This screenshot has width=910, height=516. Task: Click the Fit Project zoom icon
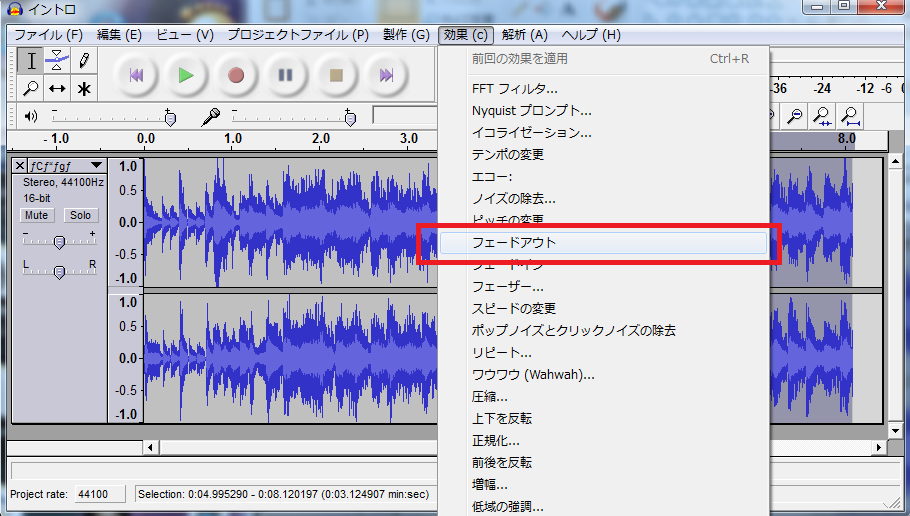point(850,116)
